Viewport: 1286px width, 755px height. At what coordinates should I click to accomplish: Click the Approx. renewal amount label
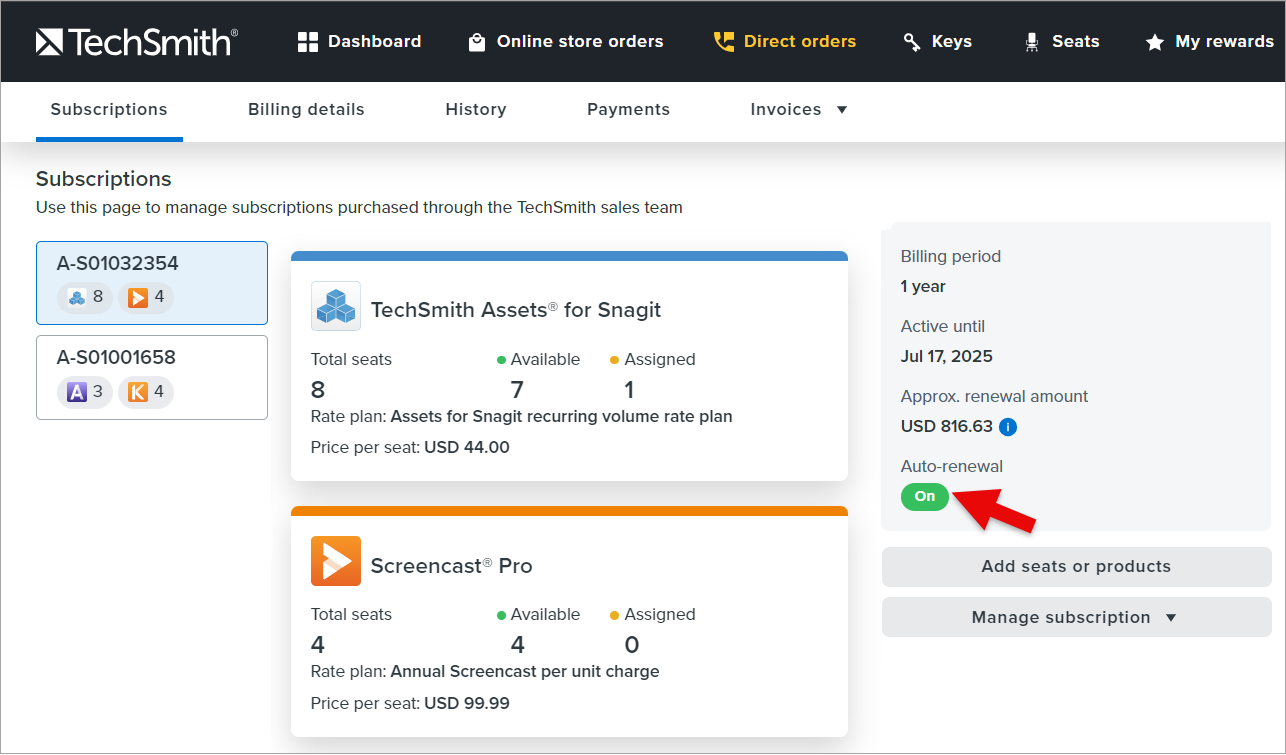(995, 397)
